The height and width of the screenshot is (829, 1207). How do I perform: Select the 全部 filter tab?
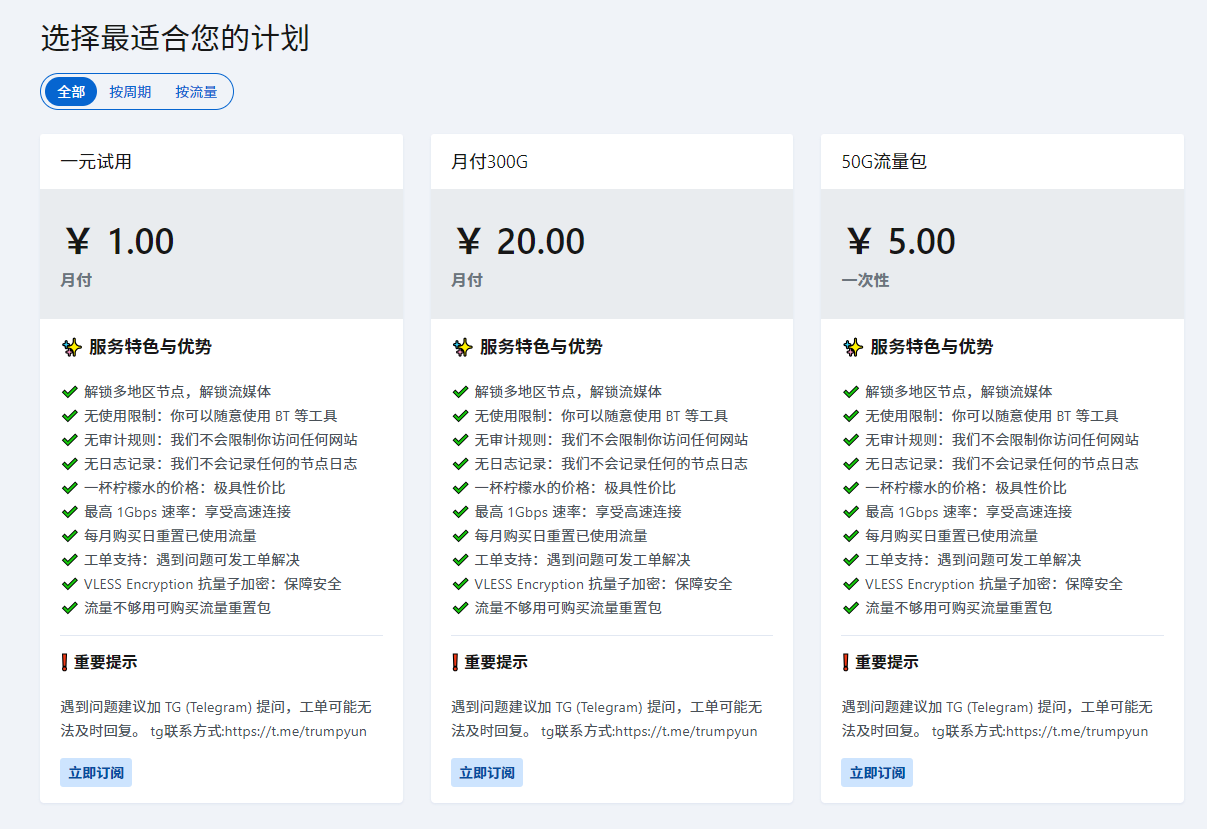pyautogui.click(x=71, y=92)
